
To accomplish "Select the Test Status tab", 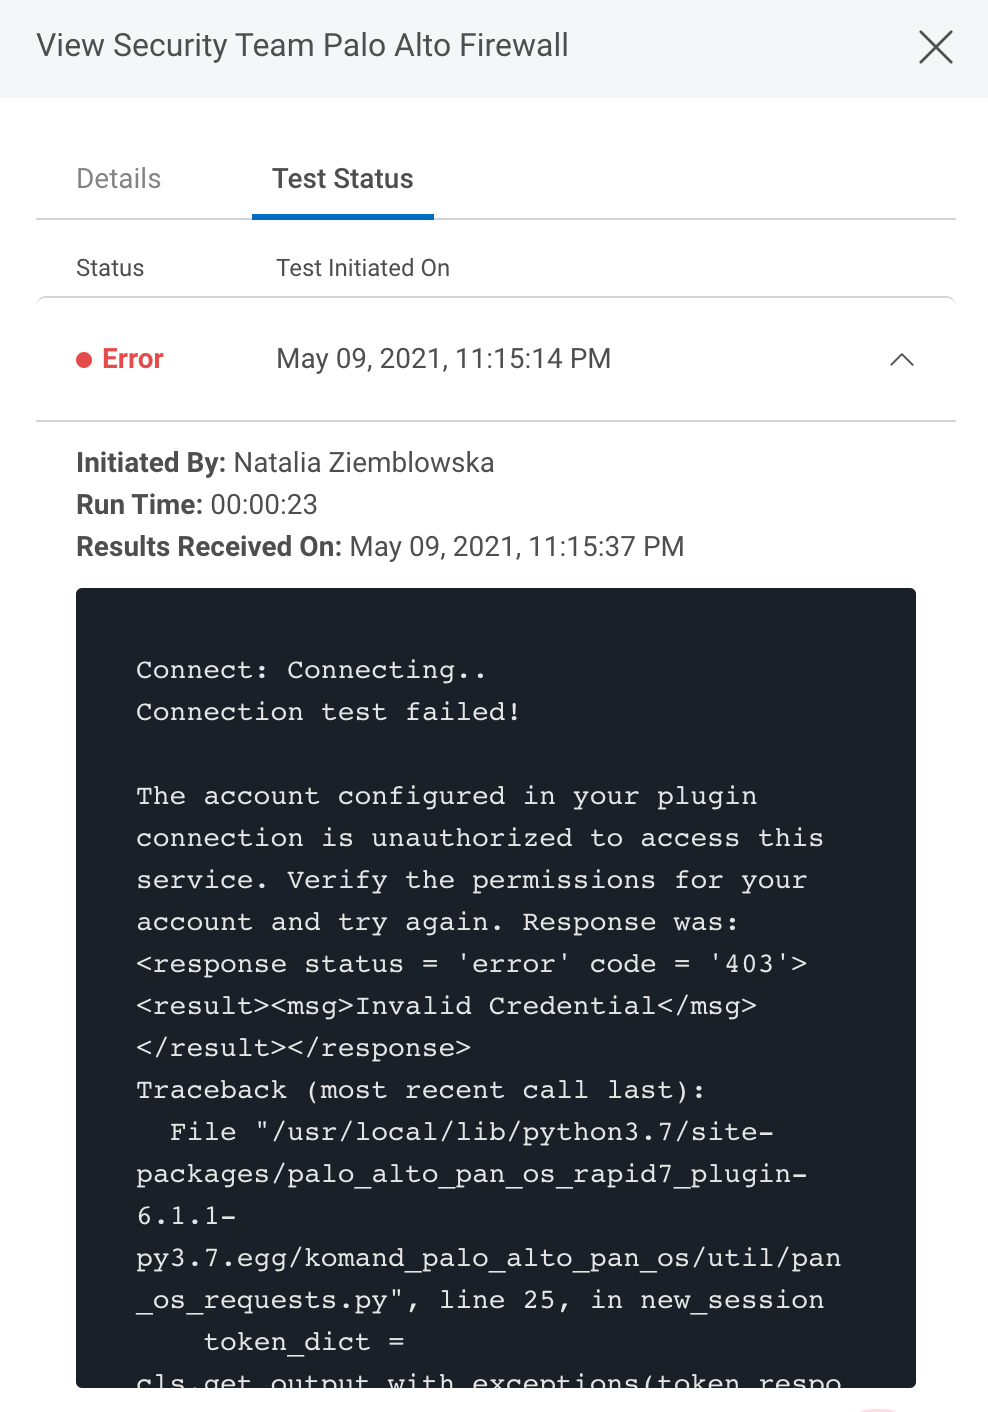I will point(342,179).
